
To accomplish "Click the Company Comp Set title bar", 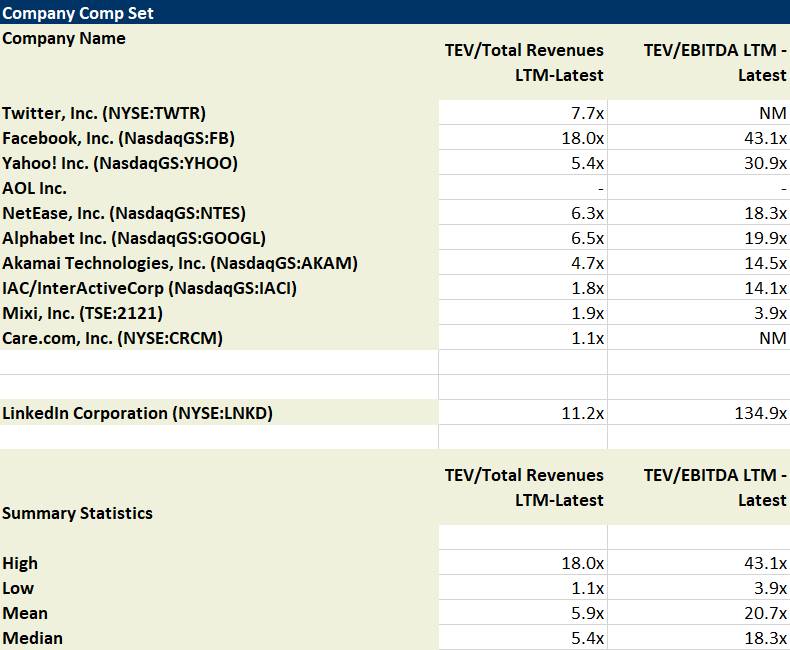I will (394, 13).
